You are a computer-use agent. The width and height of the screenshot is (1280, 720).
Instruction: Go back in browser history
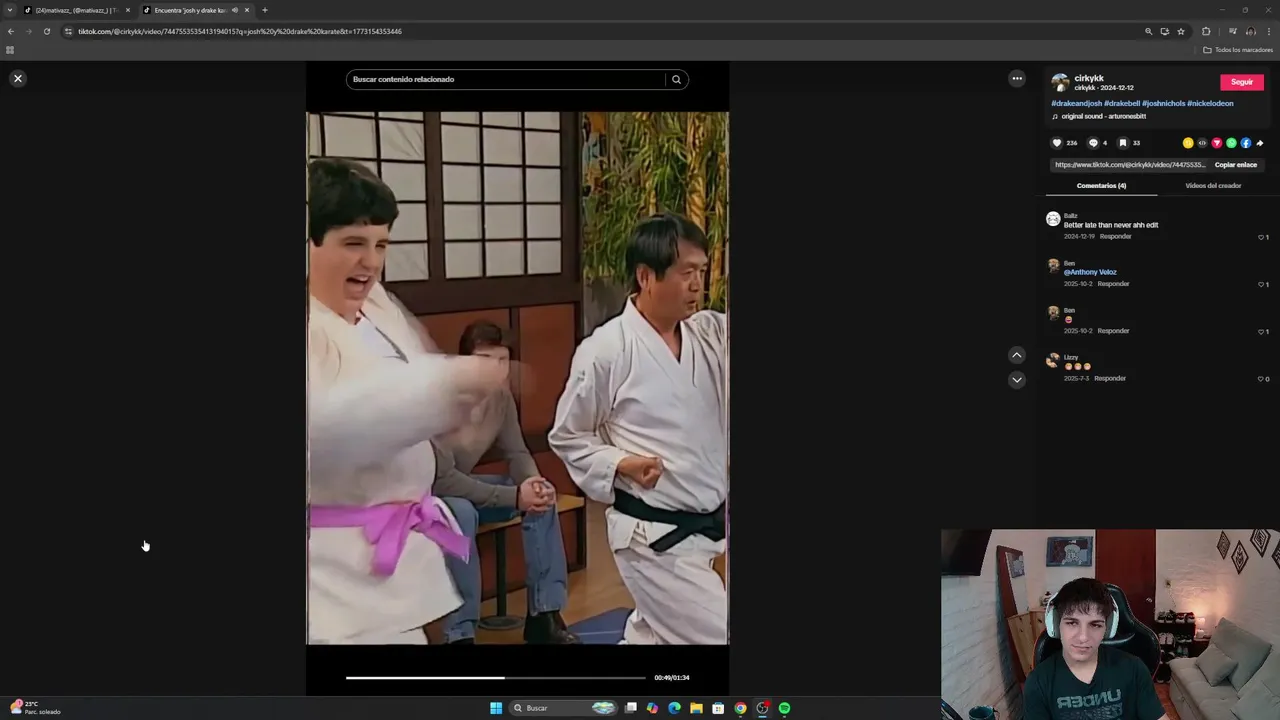click(11, 31)
